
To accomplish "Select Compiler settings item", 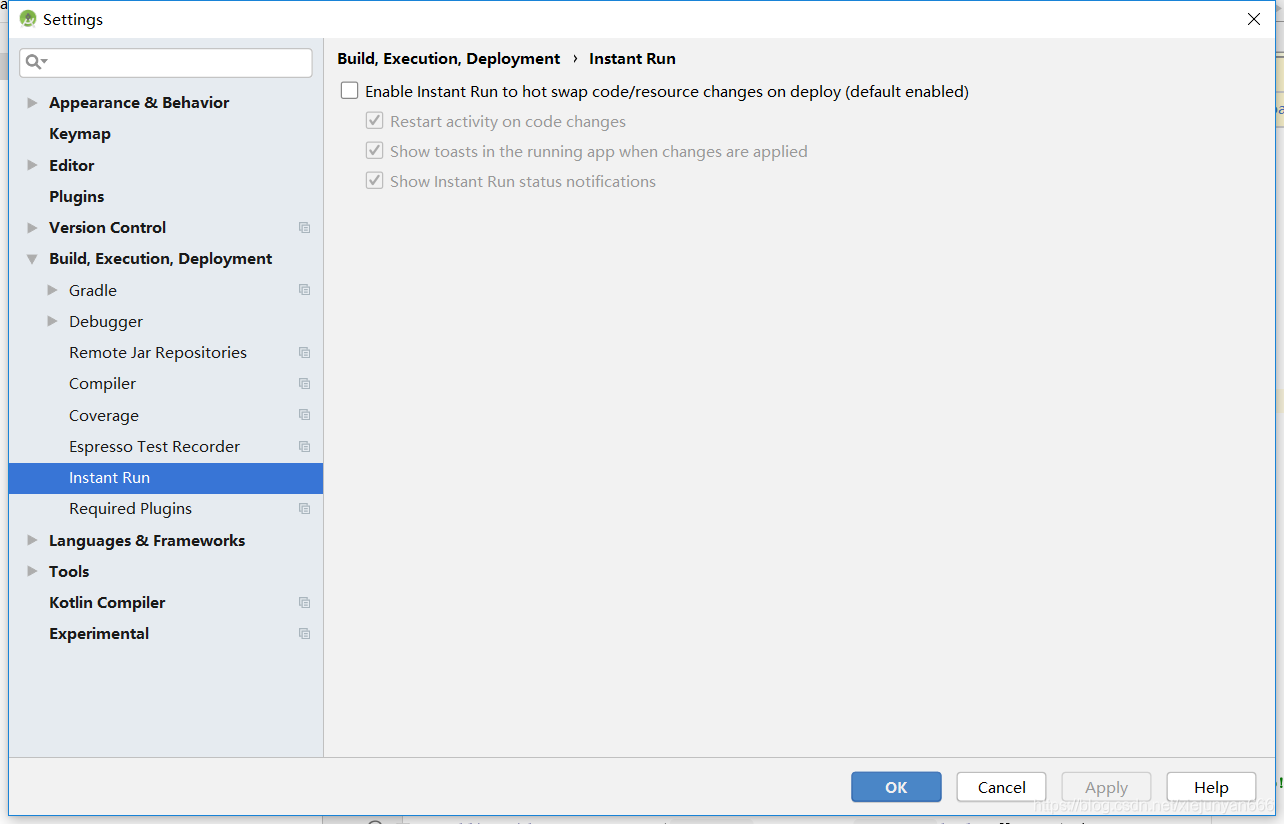I will pyautogui.click(x=102, y=384).
